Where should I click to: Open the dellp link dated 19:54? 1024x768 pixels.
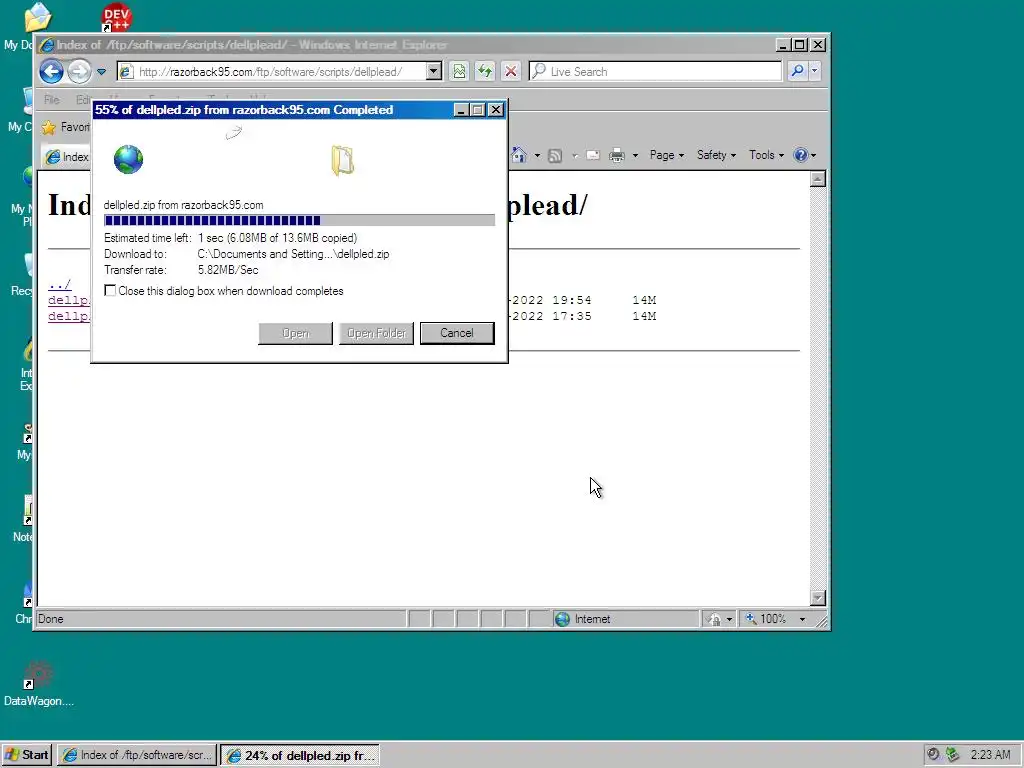pos(69,300)
